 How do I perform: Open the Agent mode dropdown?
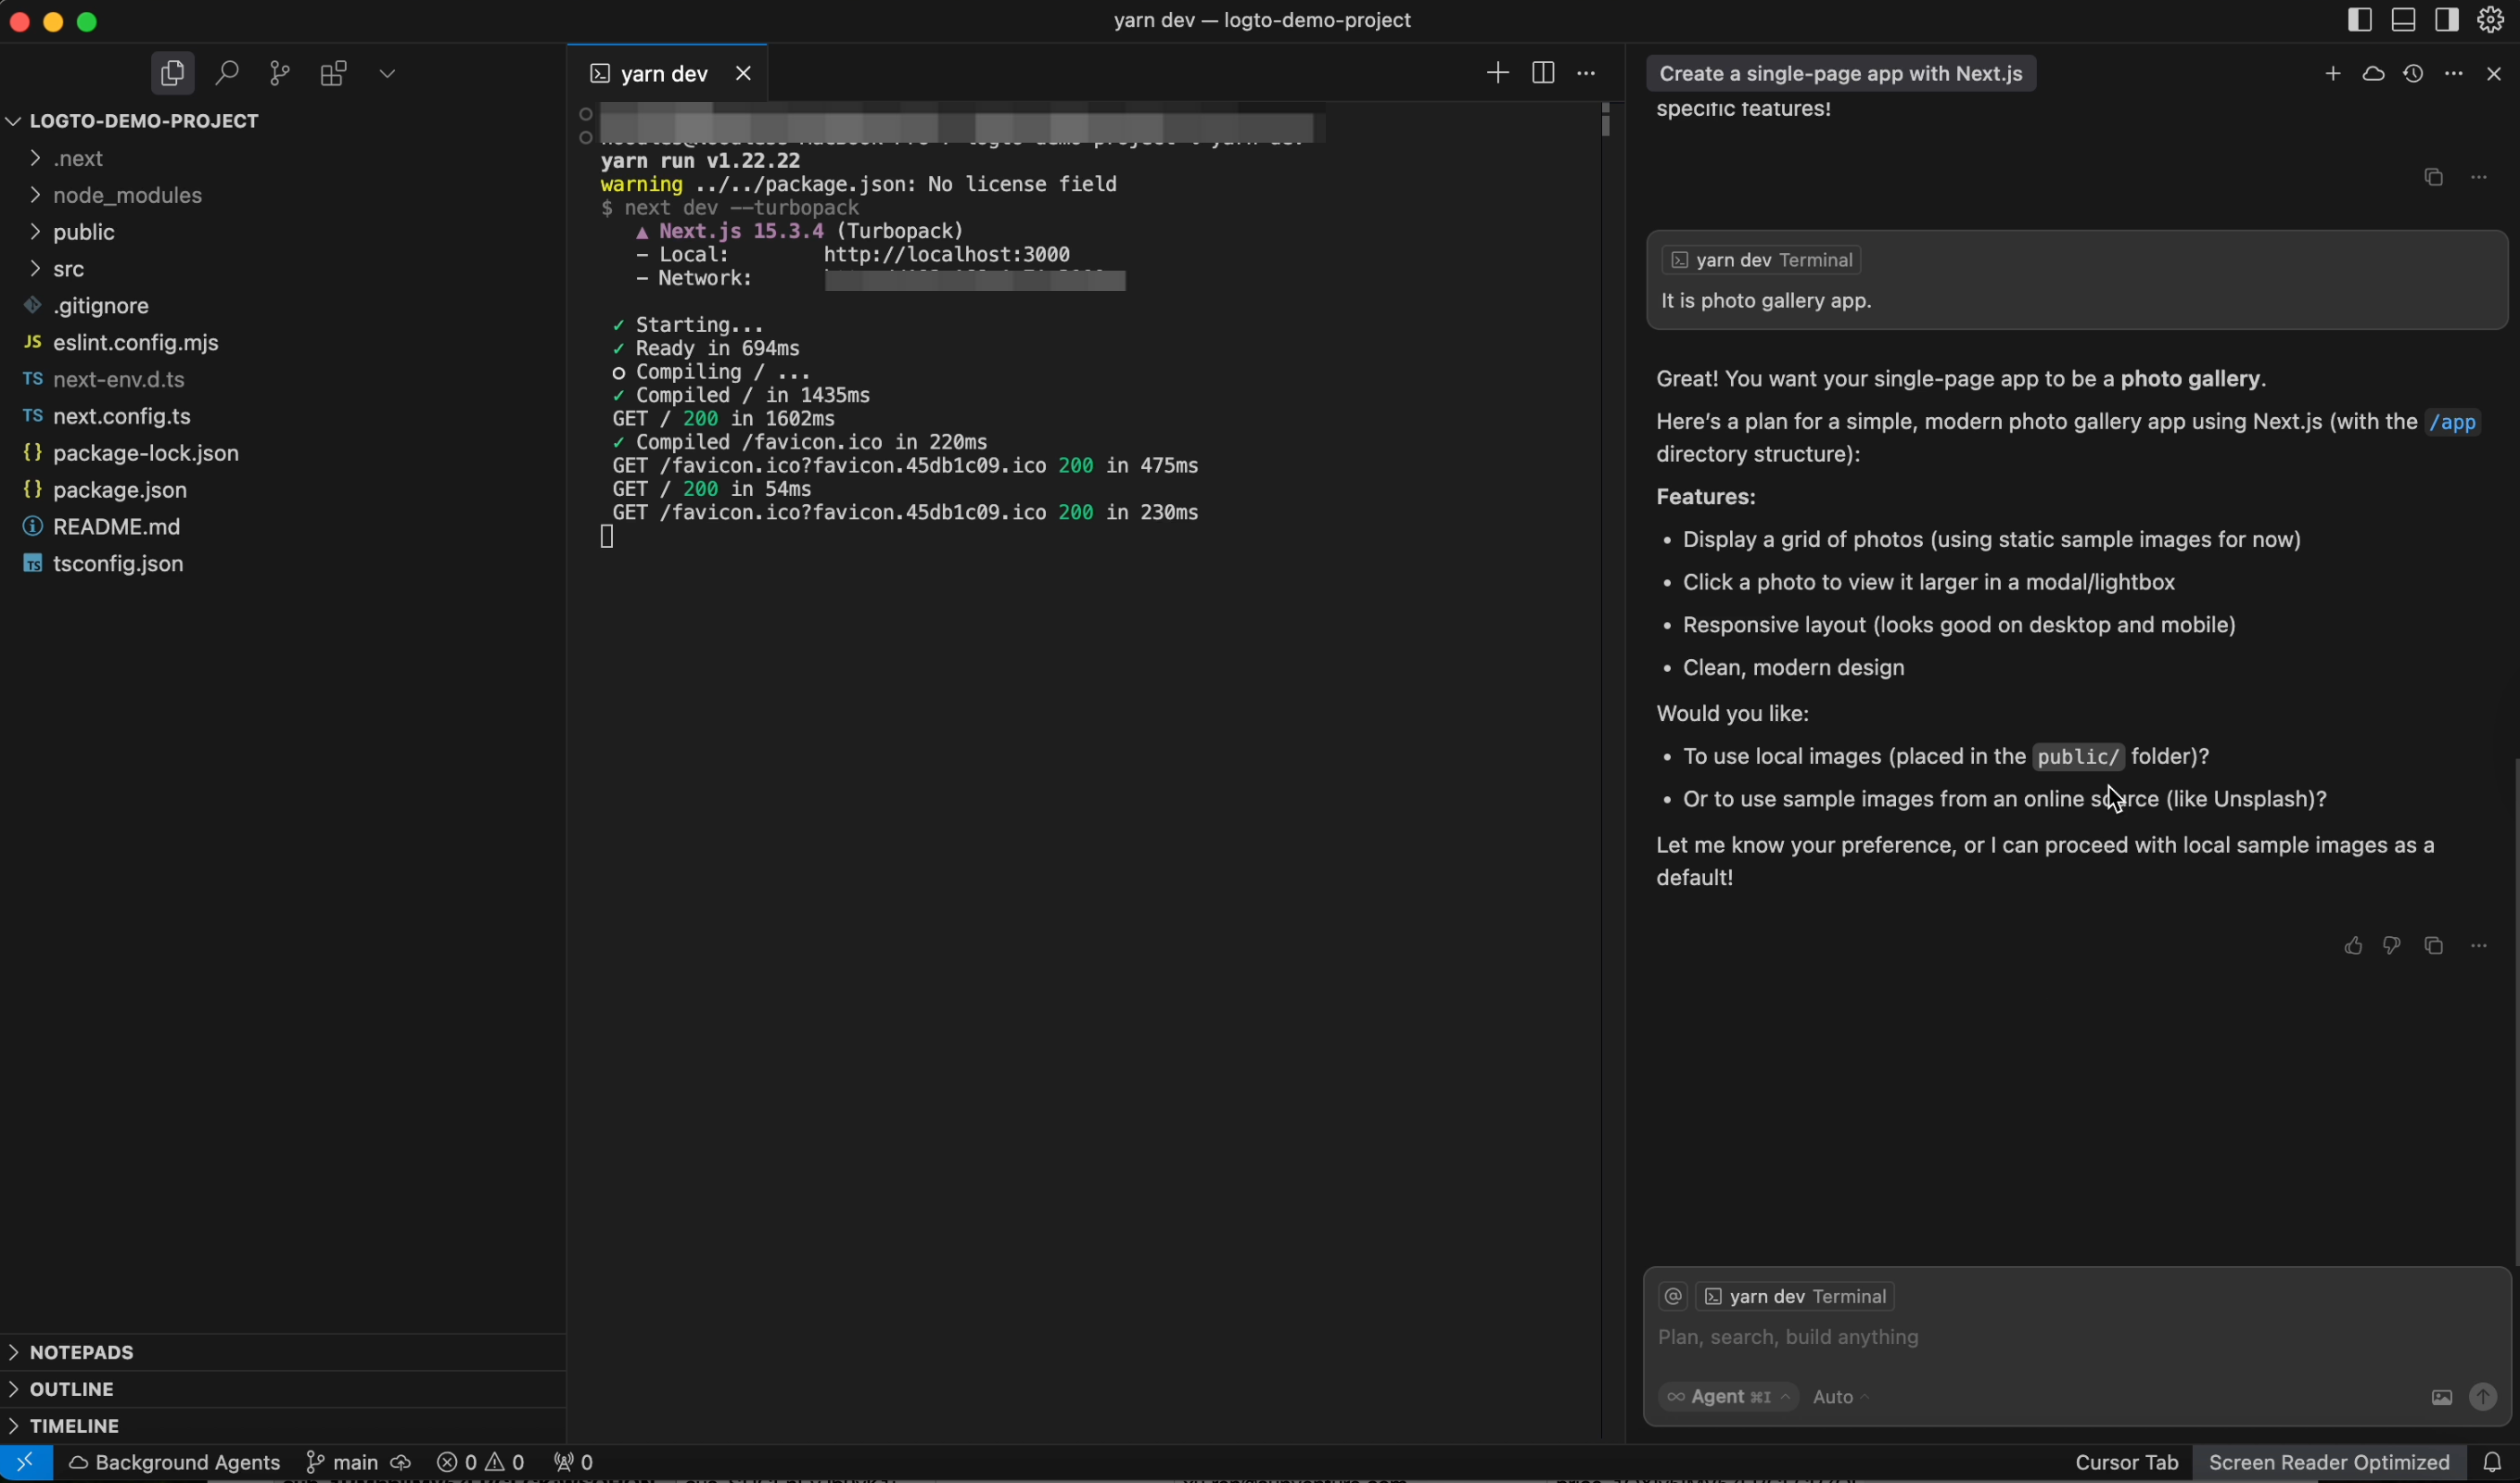click(x=1728, y=1397)
